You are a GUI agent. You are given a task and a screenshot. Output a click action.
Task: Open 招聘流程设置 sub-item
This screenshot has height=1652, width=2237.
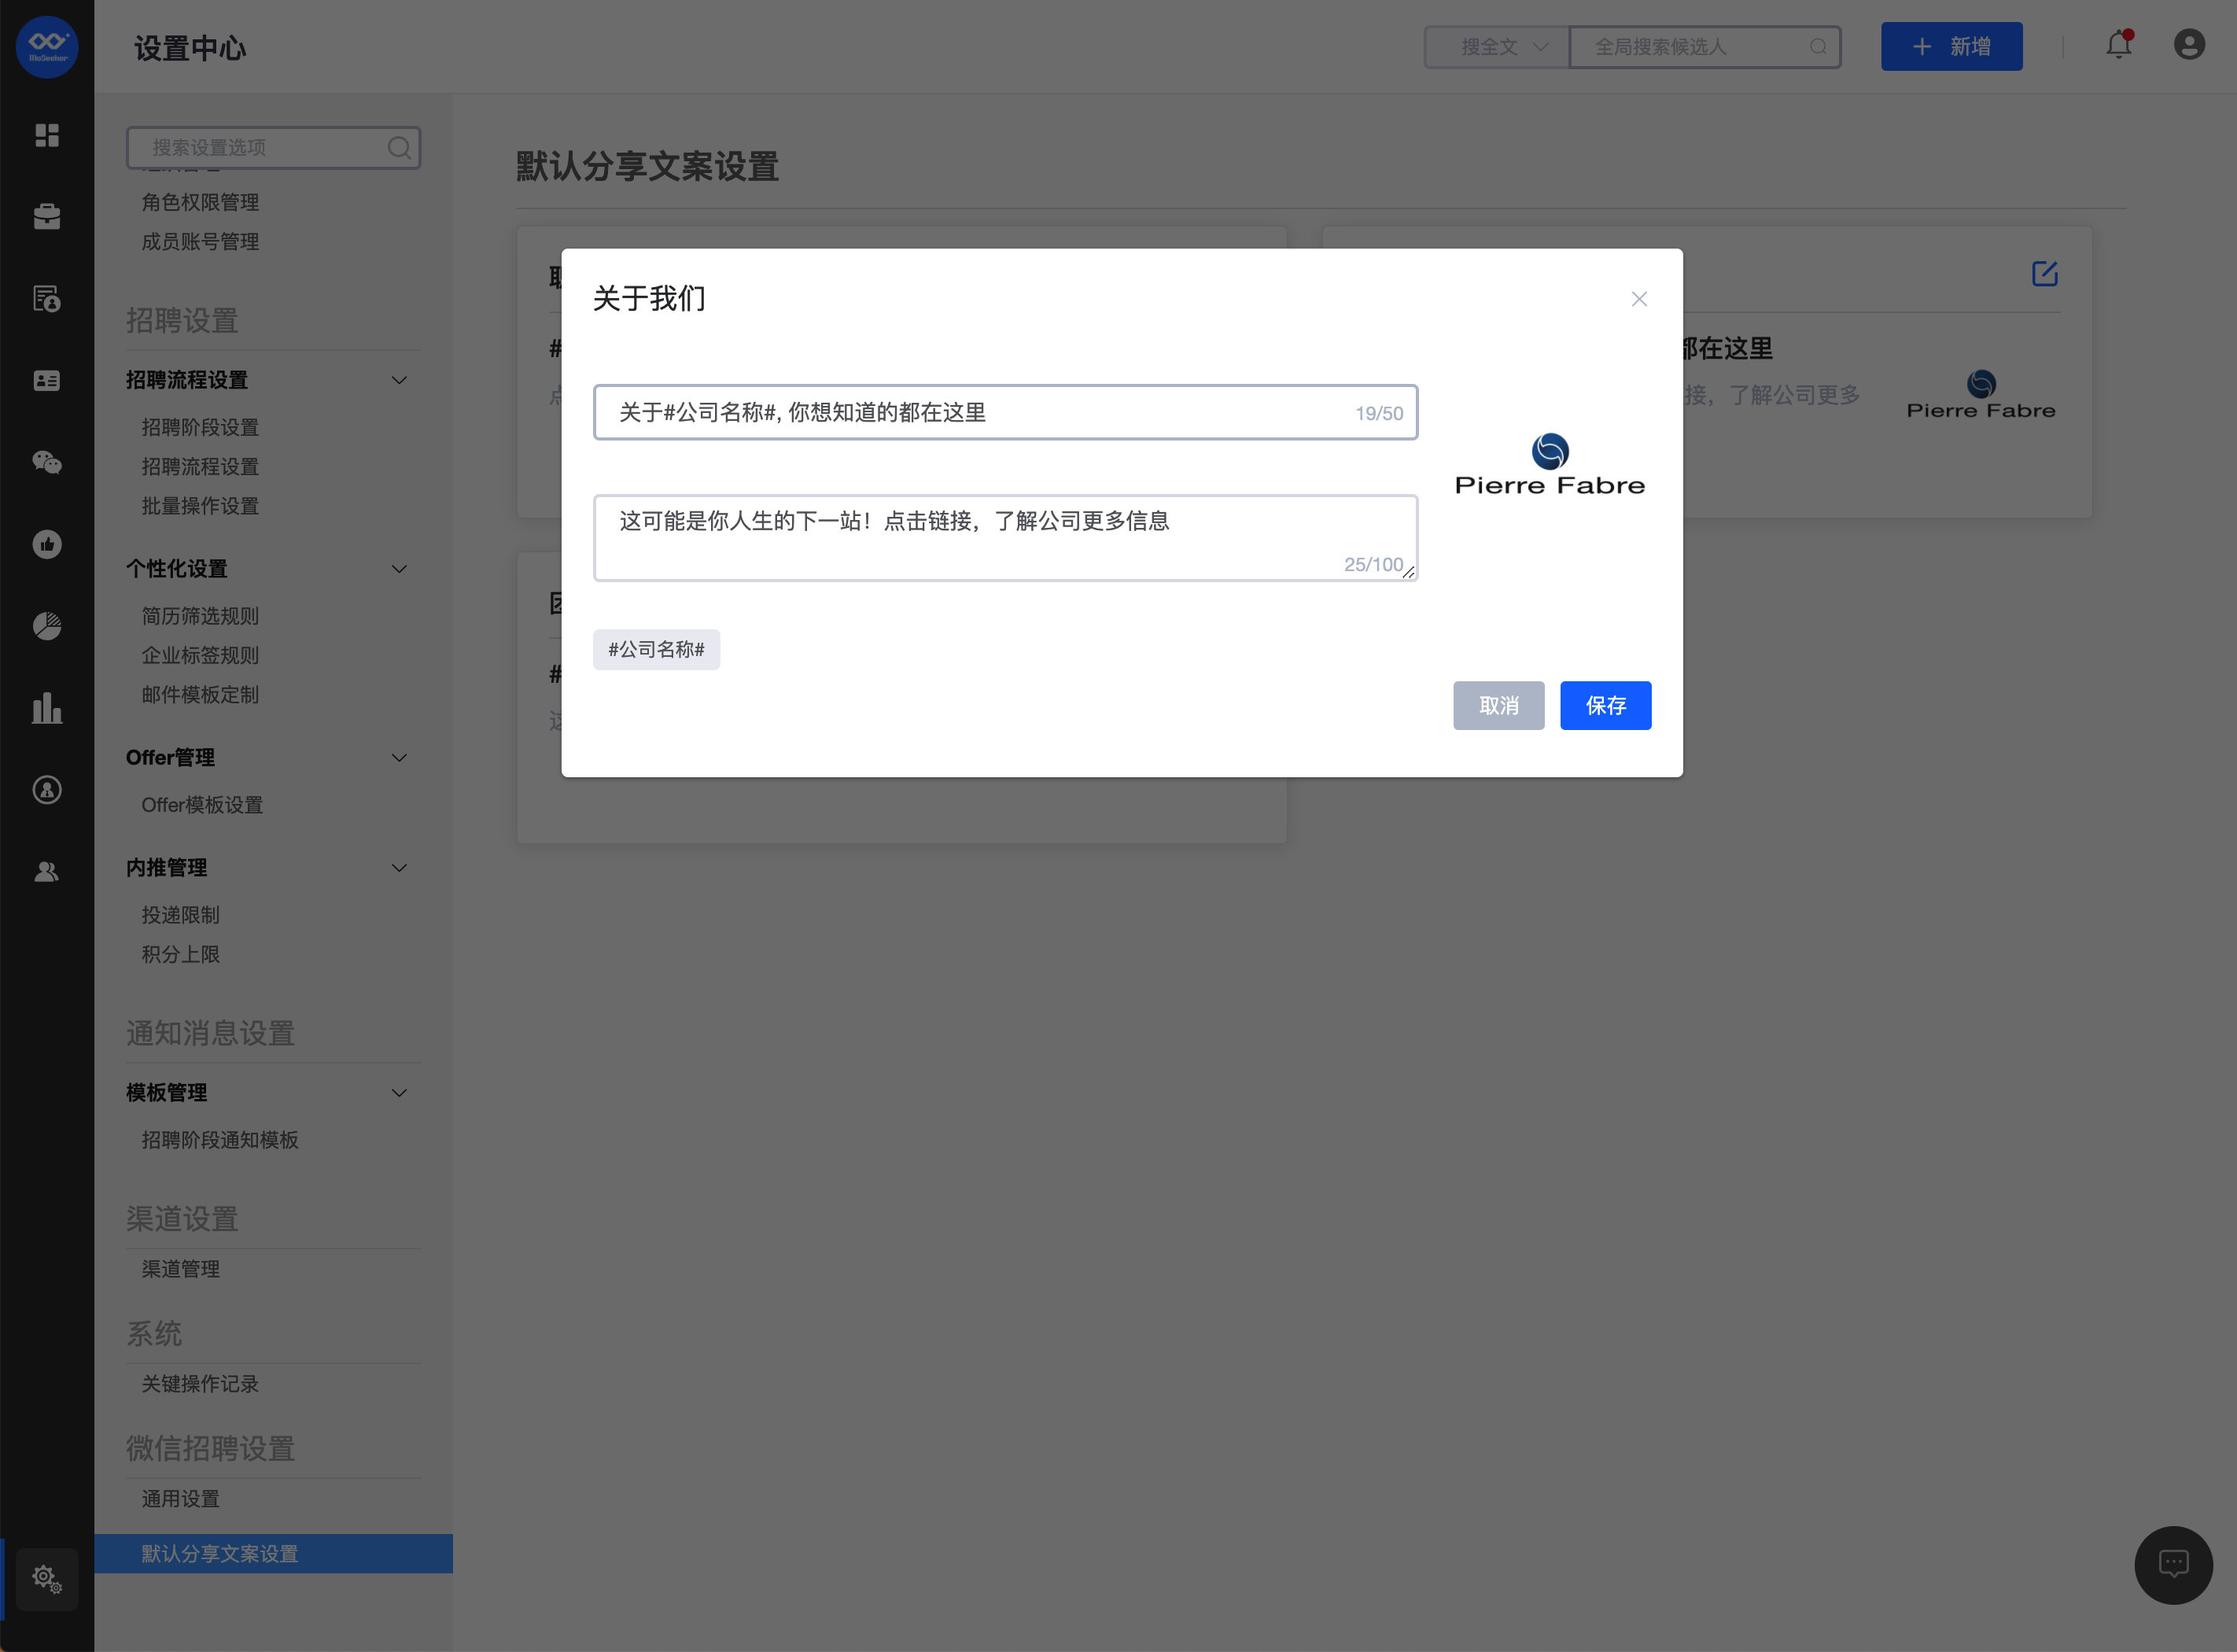[200, 467]
